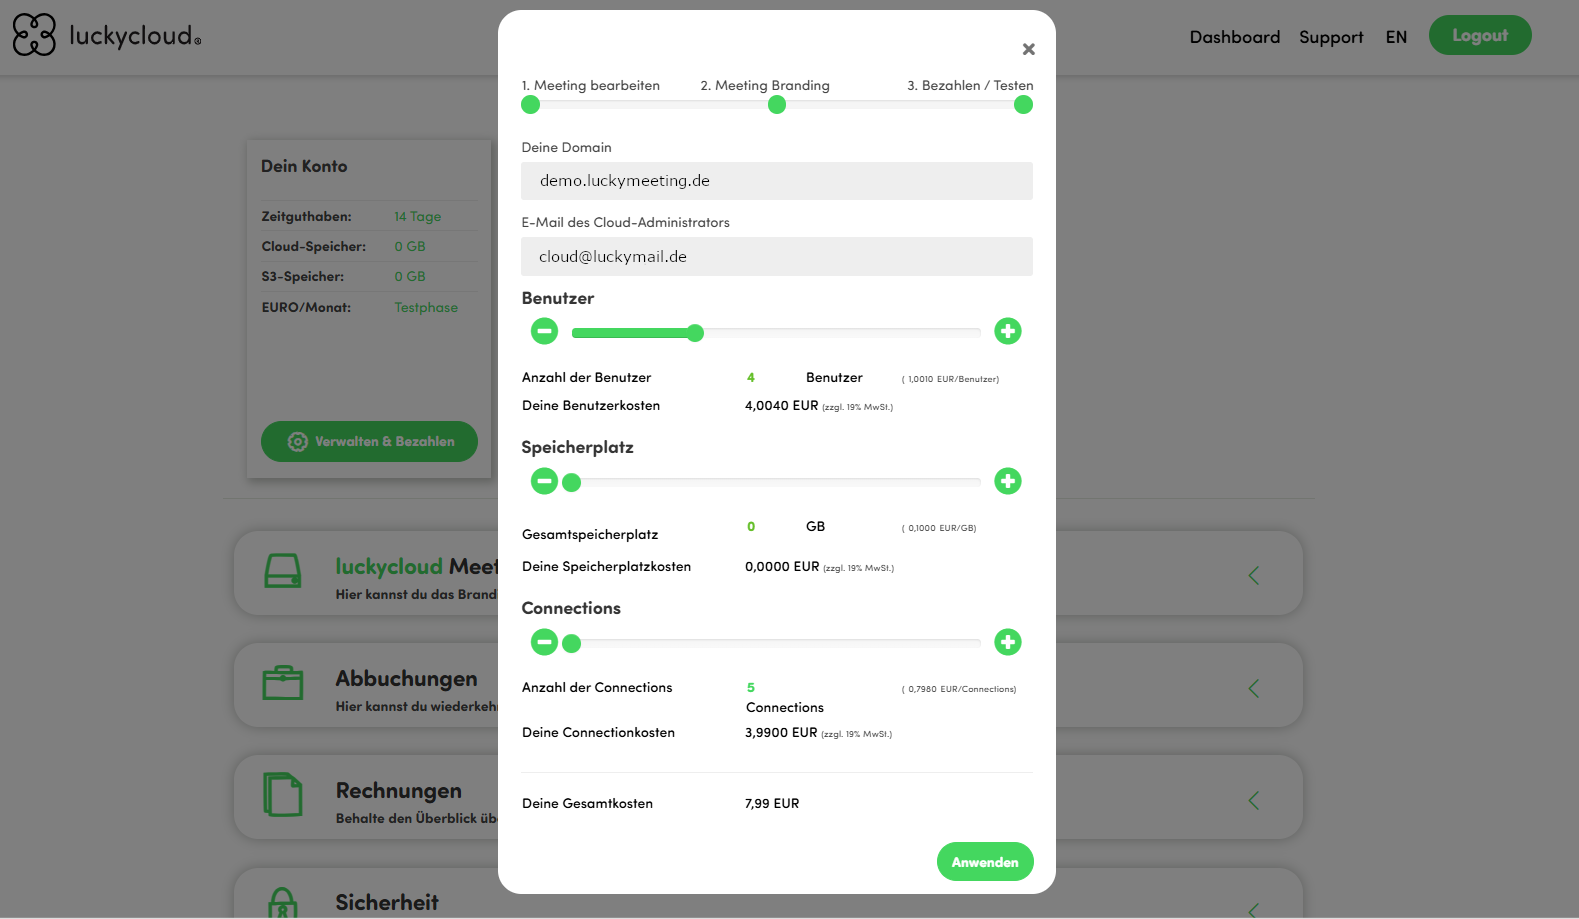This screenshot has height=919, width=1579.
Task: Go to step 2 Meeting Branding
Action: pos(765,85)
